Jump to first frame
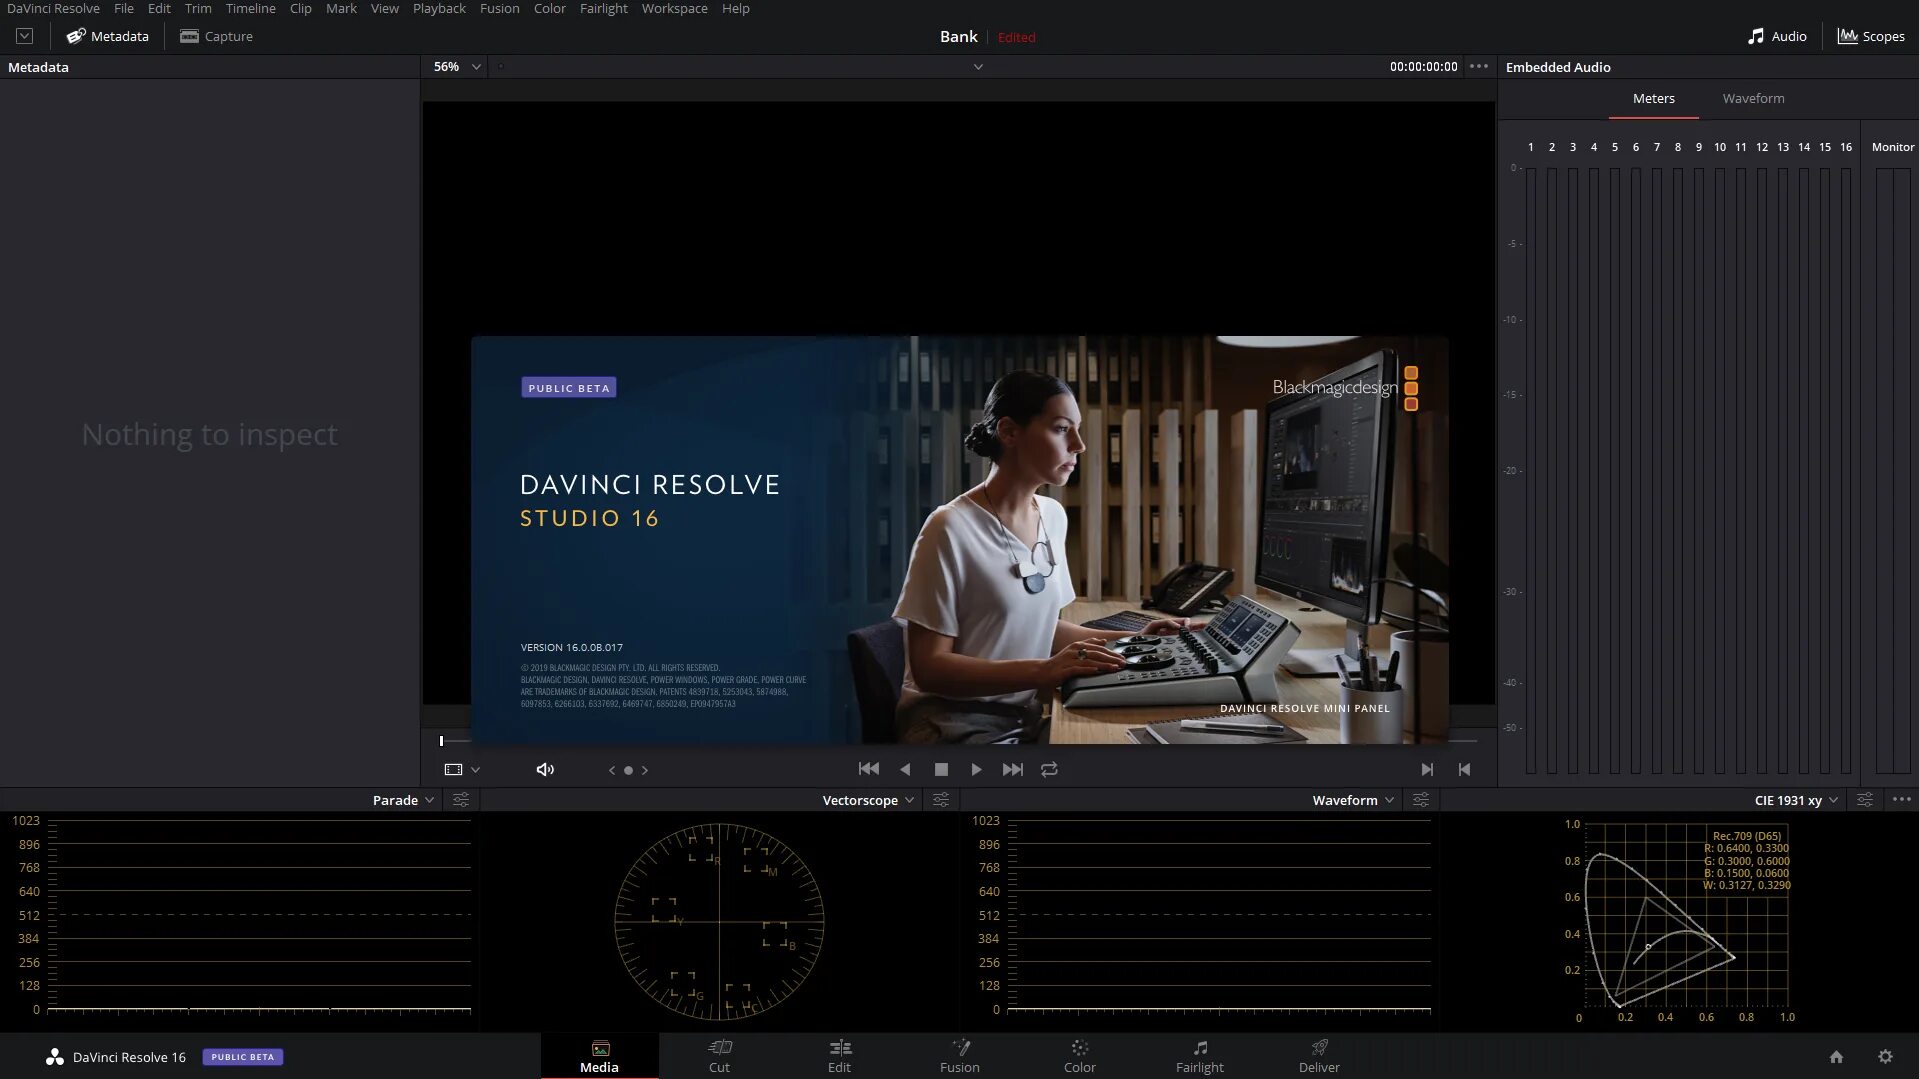 coord(869,769)
